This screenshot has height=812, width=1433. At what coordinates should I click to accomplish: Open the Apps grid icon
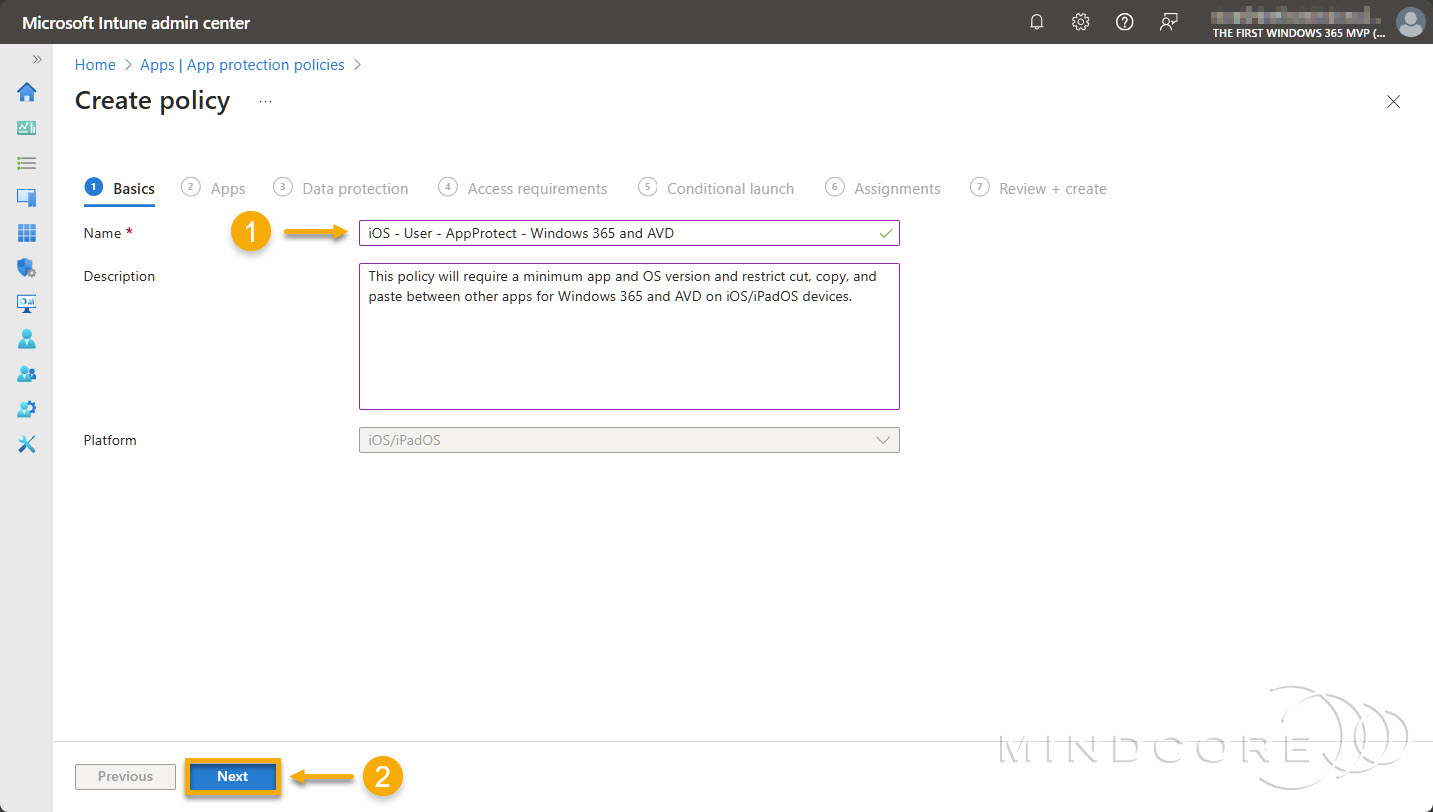coord(27,233)
